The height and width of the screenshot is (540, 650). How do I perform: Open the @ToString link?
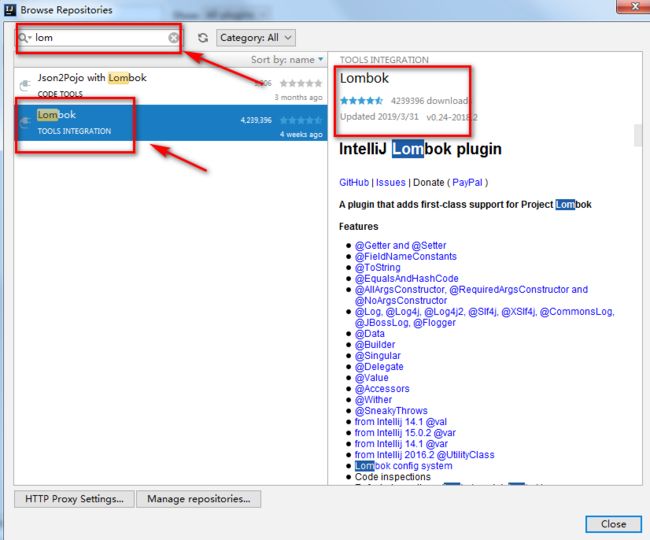pos(378,267)
